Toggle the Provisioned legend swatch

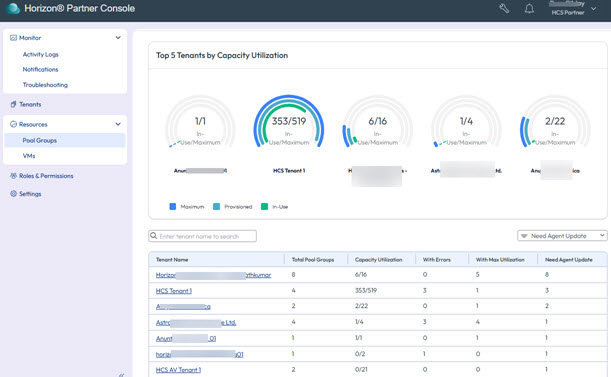pyautogui.click(x=216, y=207)
